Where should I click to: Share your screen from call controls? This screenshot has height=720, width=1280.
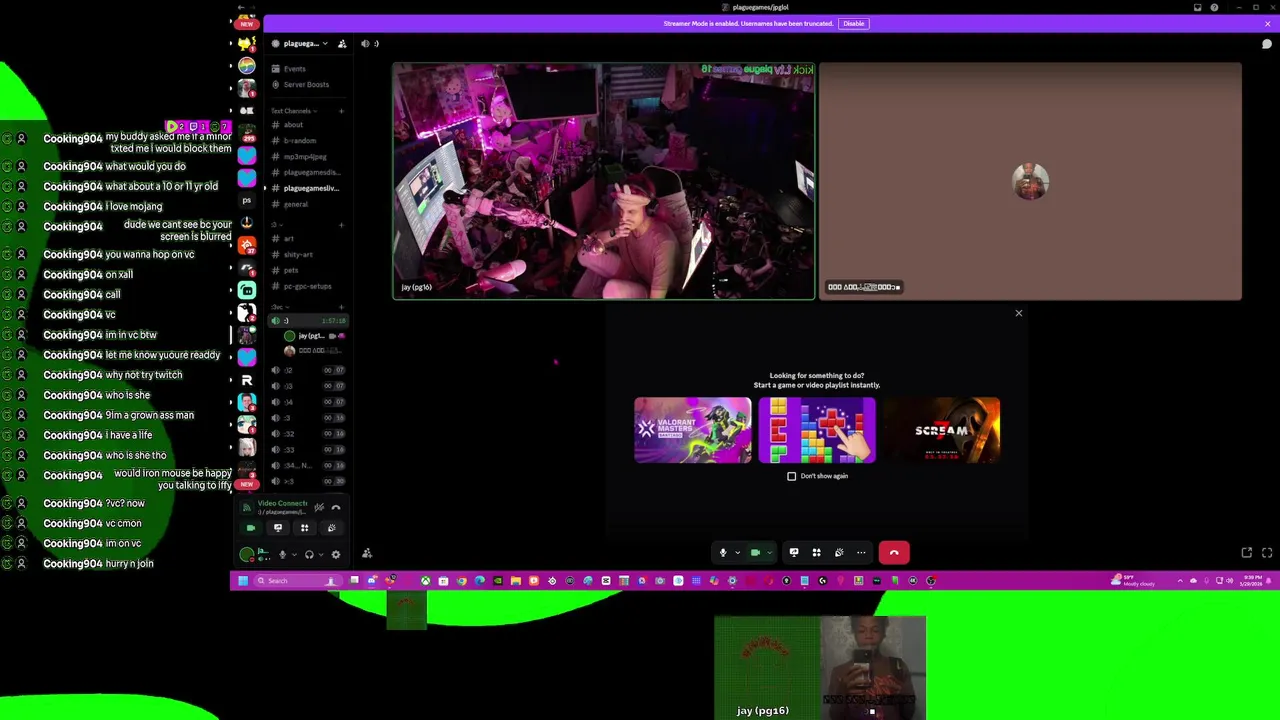[794, 552]
